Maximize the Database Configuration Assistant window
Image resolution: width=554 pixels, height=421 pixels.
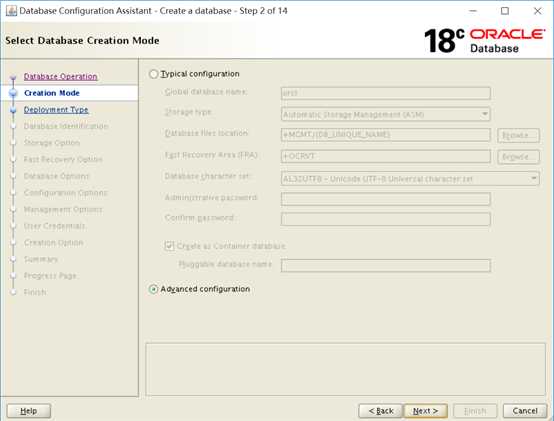[x=505, y=11]
